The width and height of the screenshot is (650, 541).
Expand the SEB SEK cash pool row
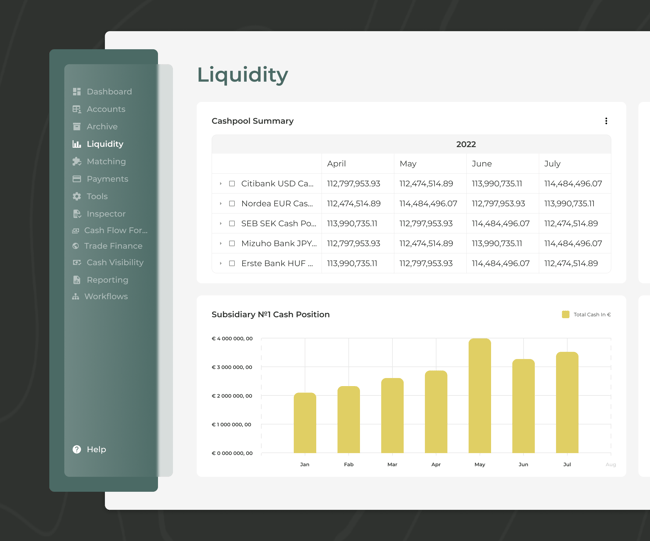point(221,223)
